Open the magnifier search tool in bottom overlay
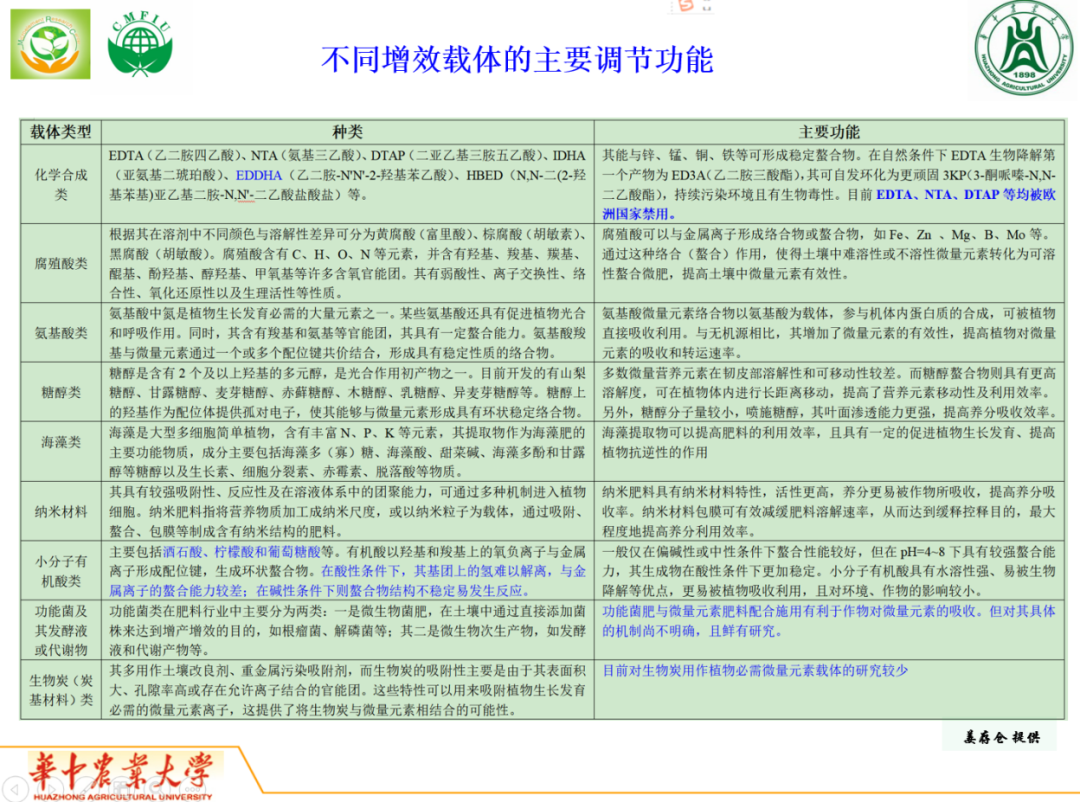The width and height of the screenshot is (1080, 802). coord(157,788)
